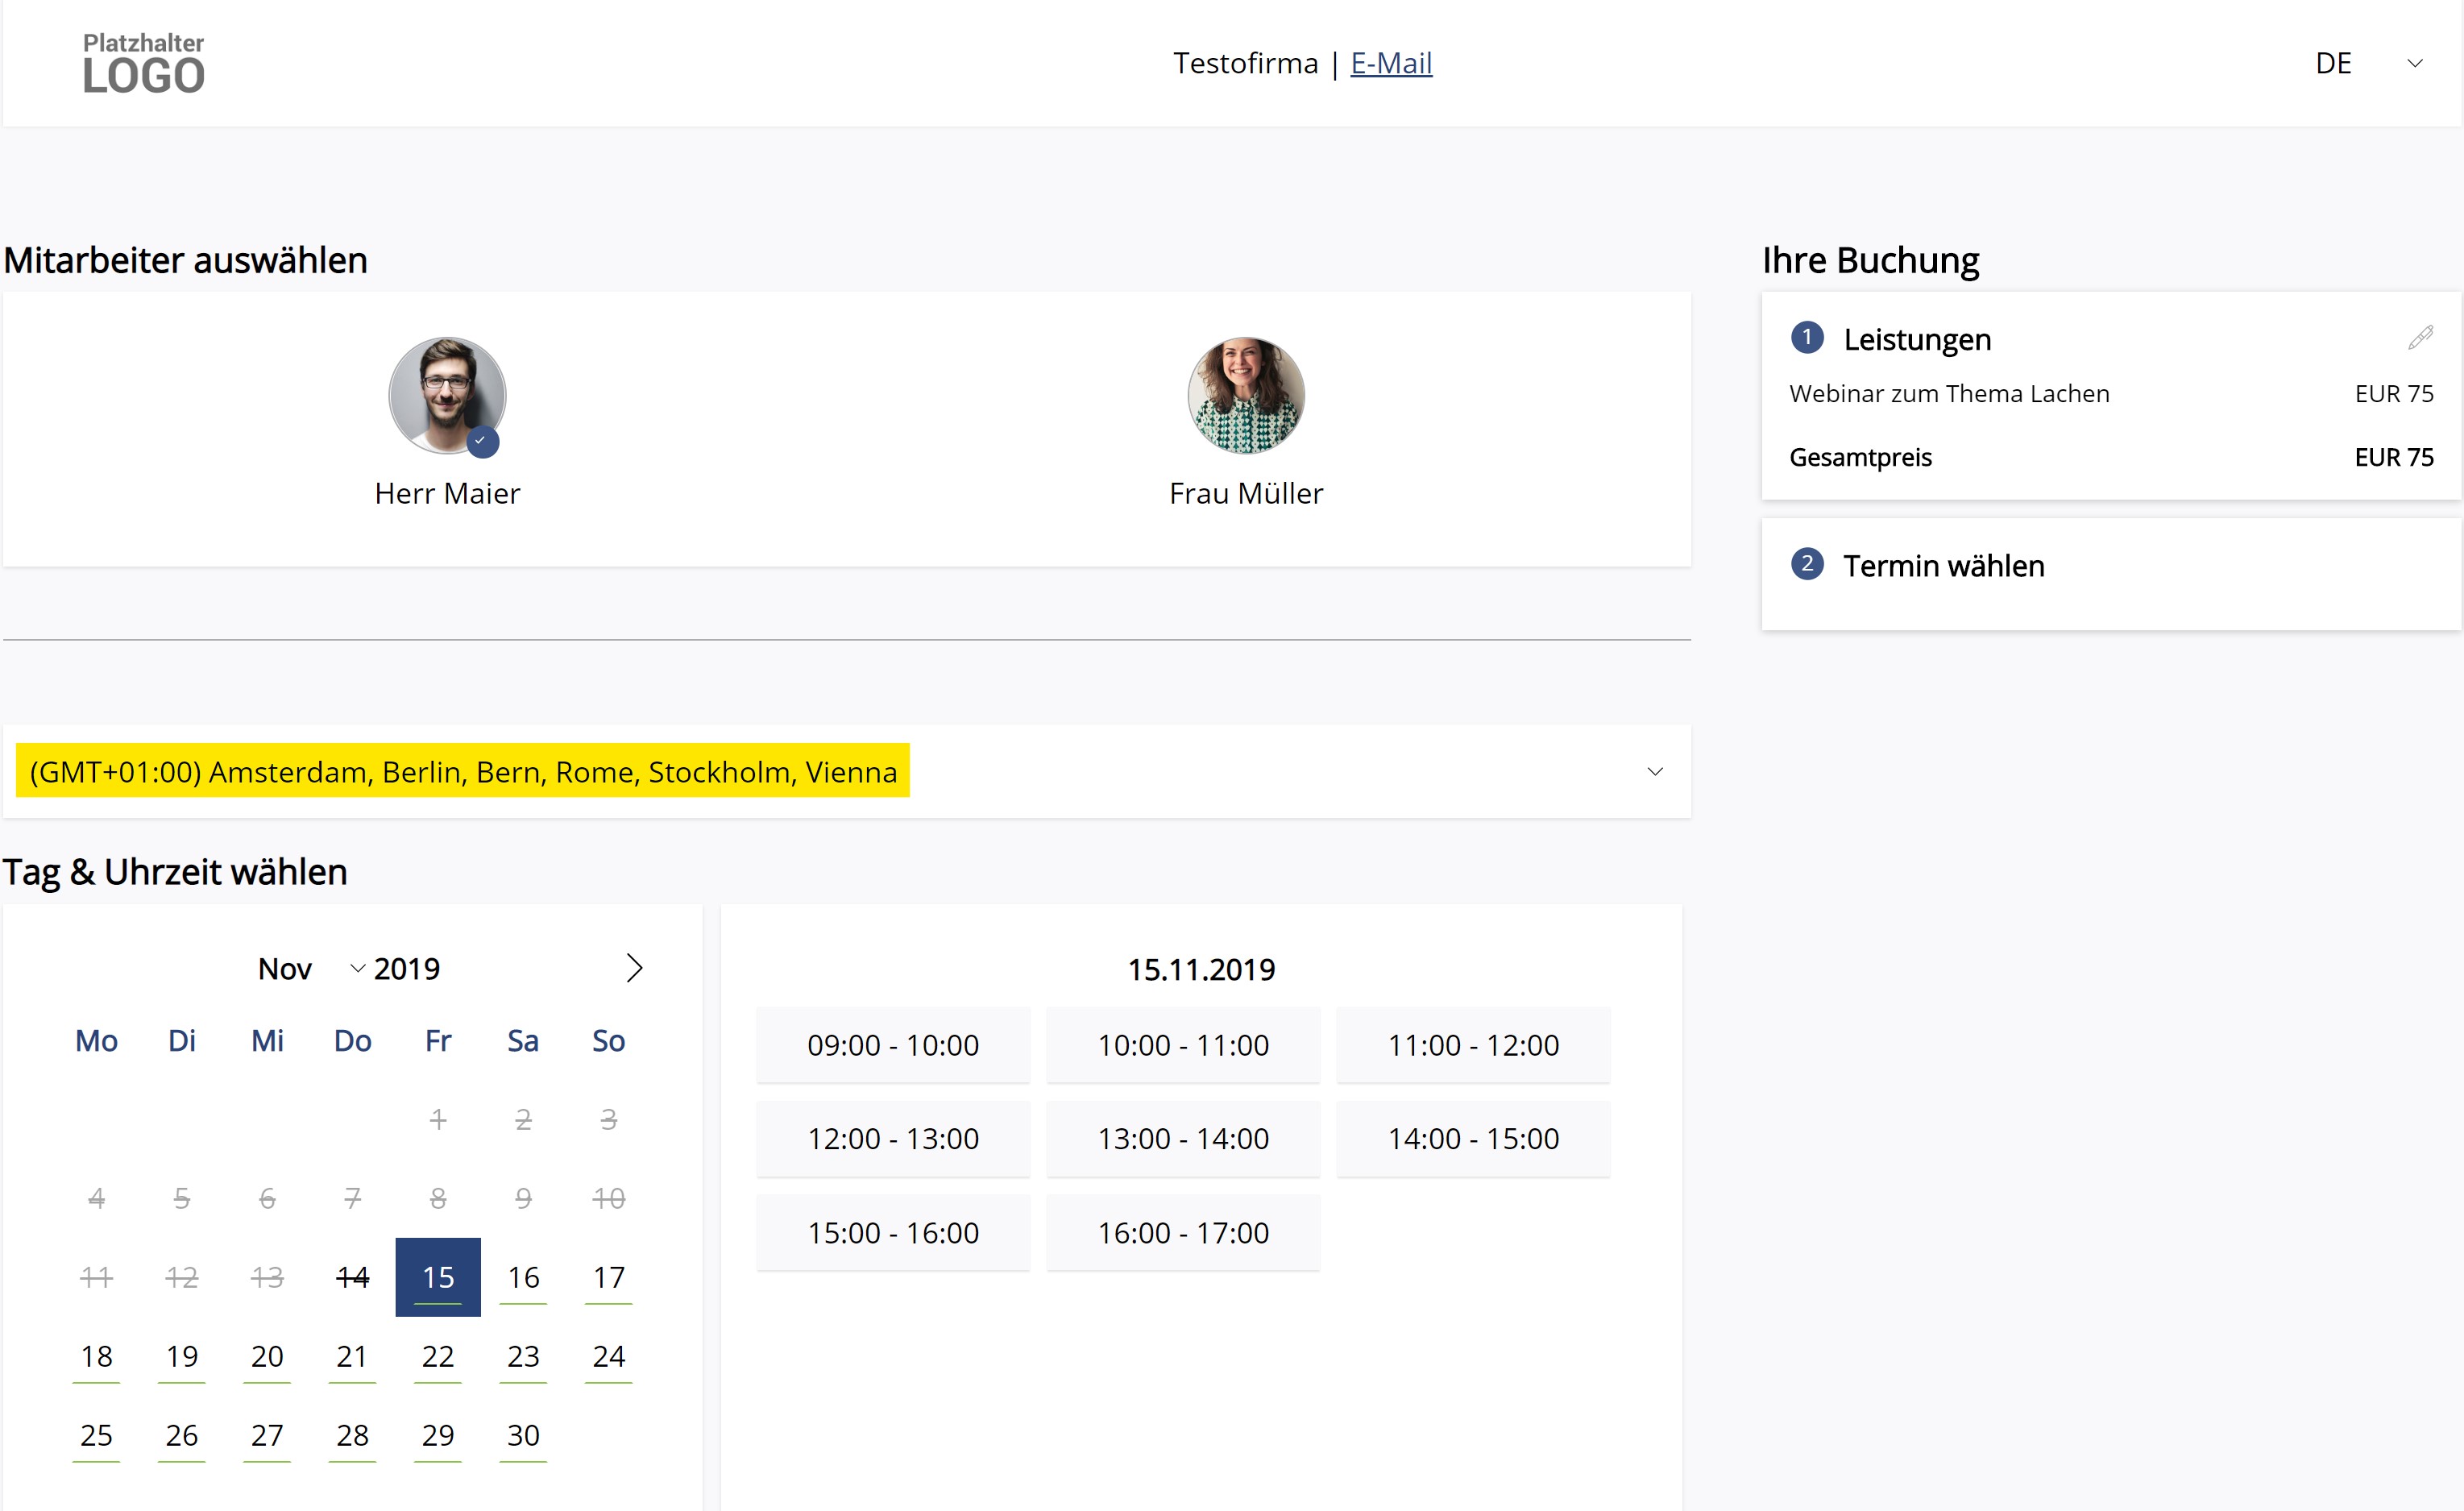Select calendar day 30
Screen dimensions: 2464x1511
click(x=523, y=1435)
